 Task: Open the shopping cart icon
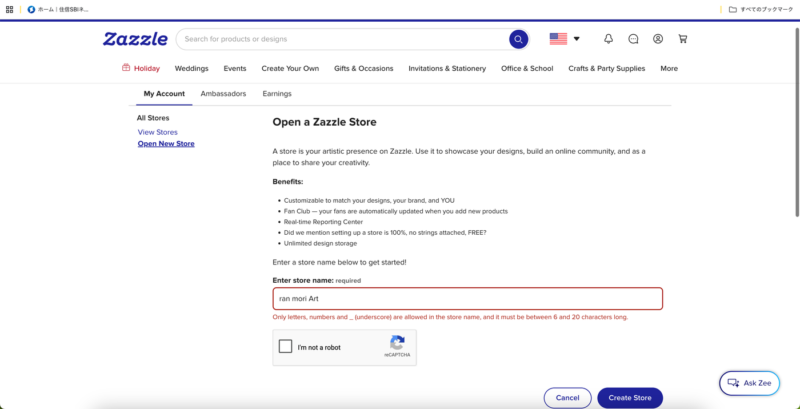tap(683, 39)
